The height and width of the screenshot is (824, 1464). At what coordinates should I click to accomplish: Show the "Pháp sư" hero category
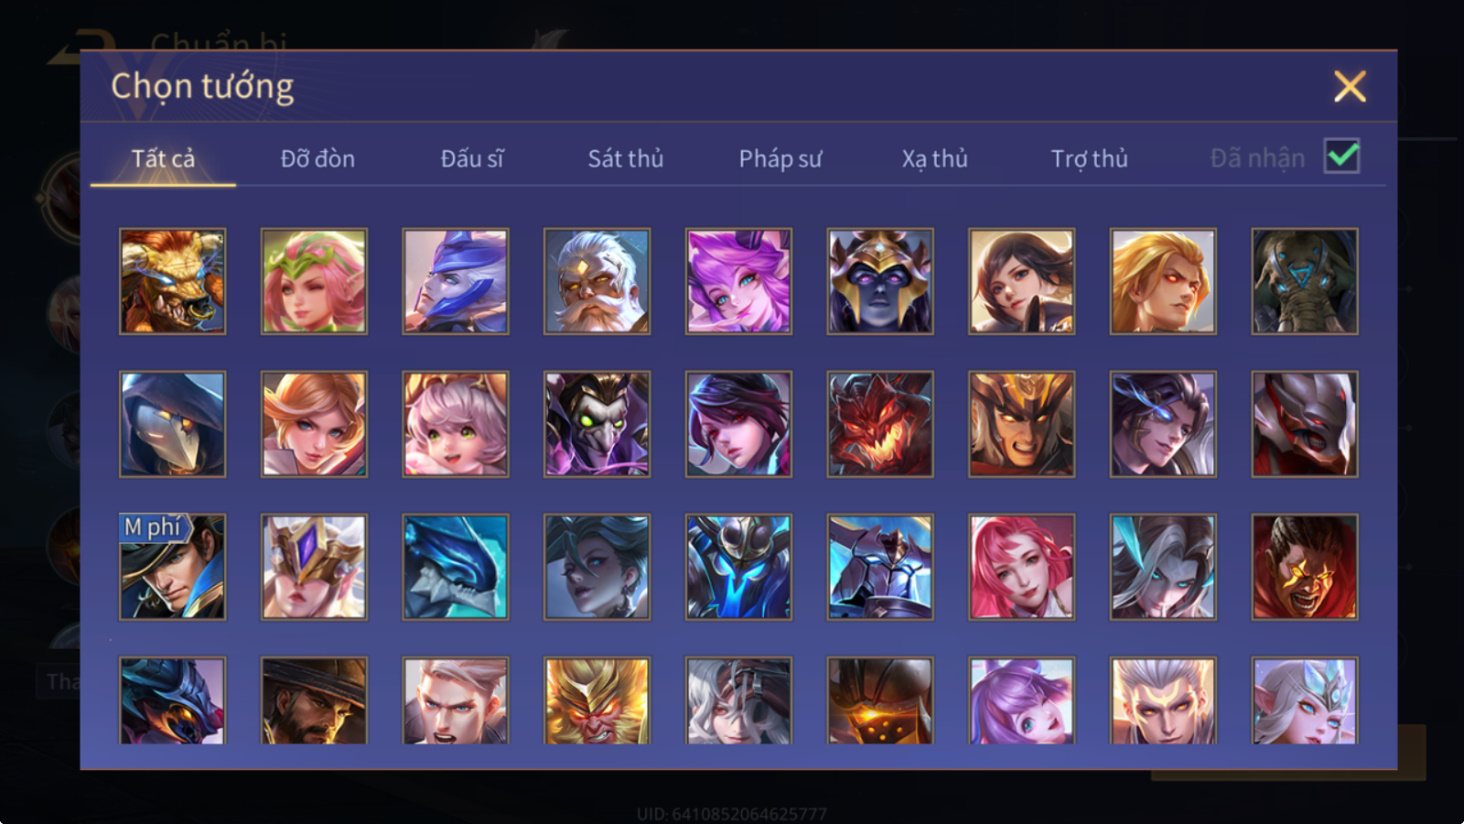[x=780, y=158]
